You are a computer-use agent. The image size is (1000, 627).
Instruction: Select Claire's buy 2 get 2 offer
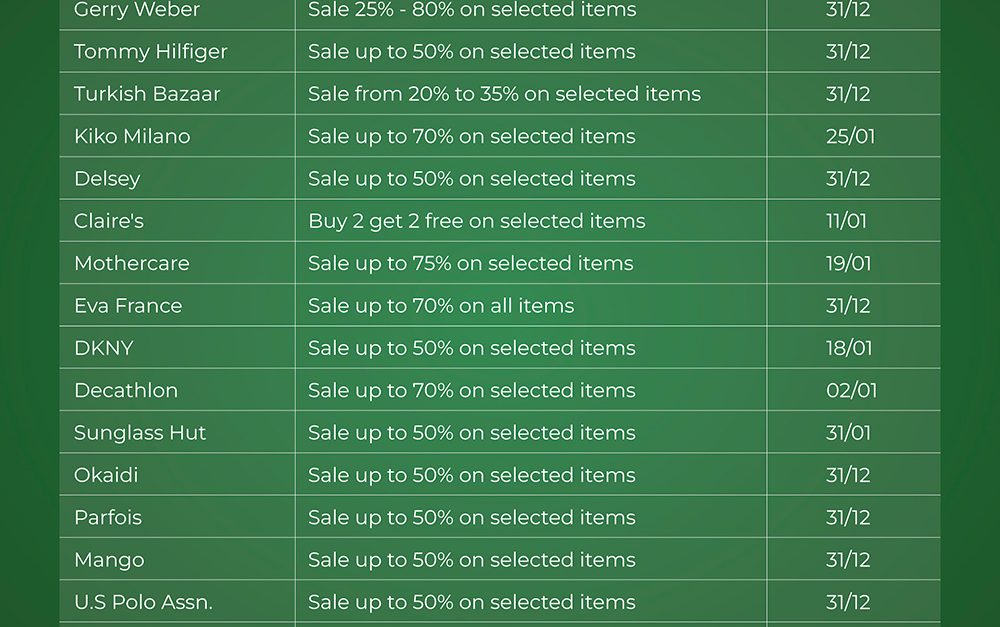pyautogui.click(x=476, y=221)
